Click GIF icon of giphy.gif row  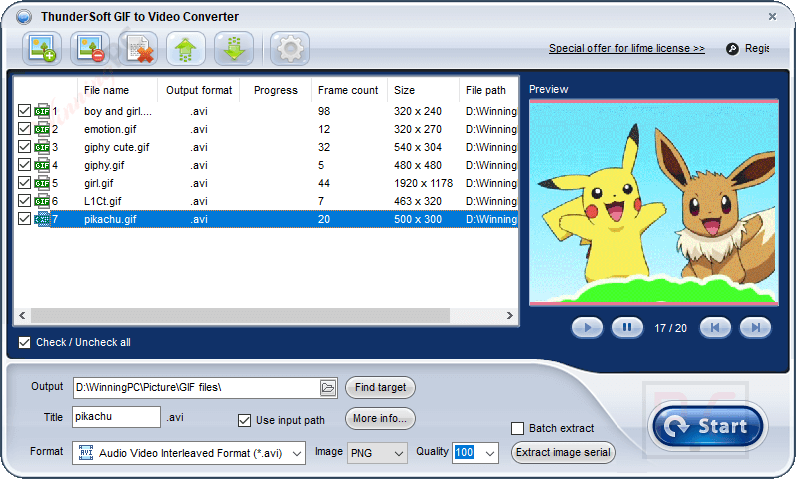(42, 165)
